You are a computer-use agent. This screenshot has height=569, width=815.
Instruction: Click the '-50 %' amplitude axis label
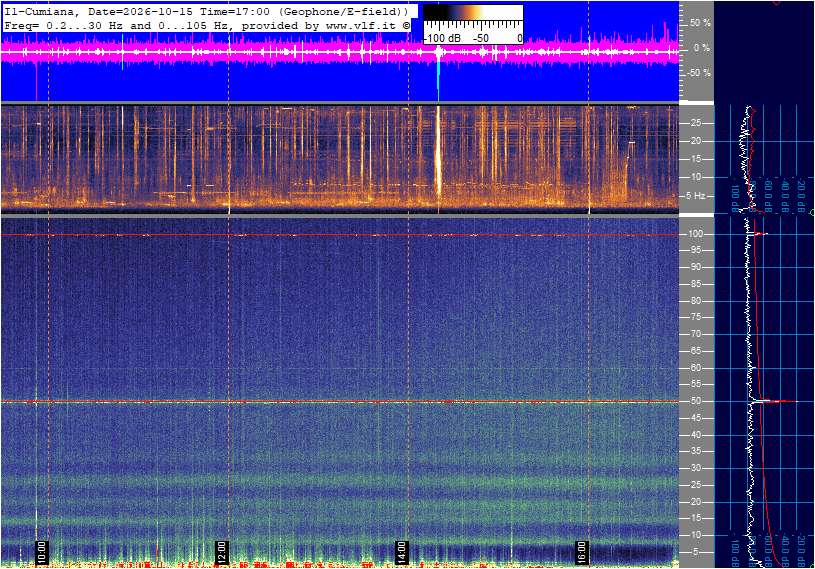699,73
